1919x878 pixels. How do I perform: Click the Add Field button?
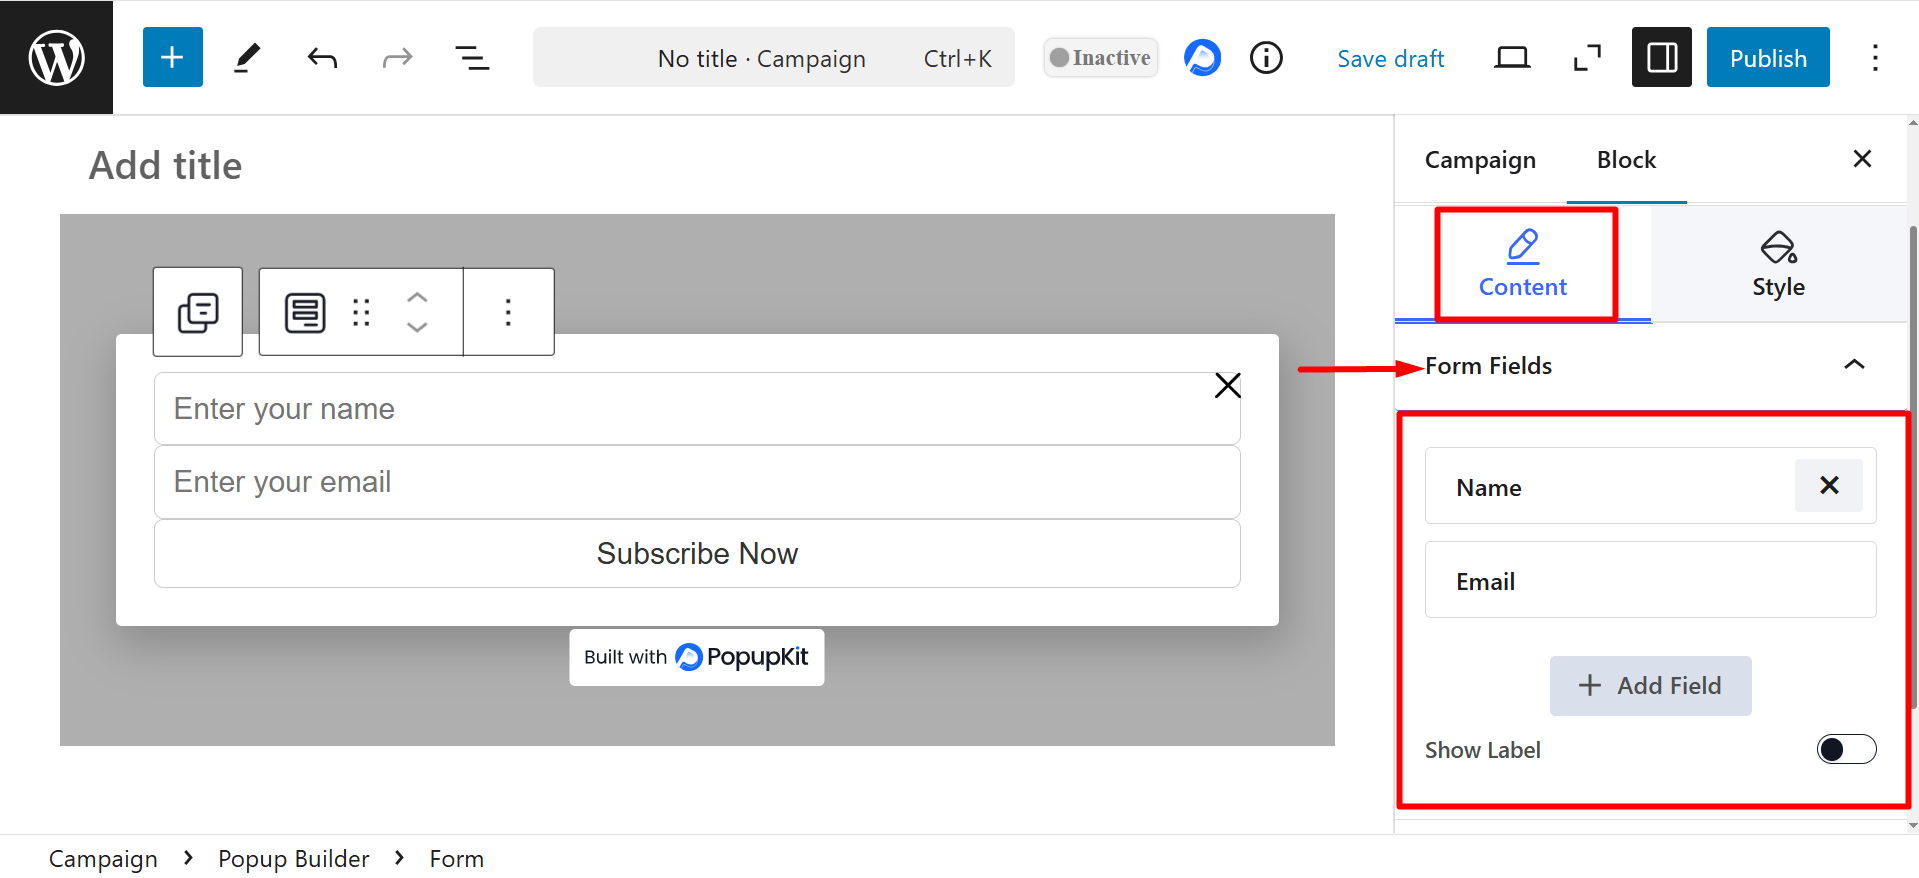click(x=1650, y=685)
